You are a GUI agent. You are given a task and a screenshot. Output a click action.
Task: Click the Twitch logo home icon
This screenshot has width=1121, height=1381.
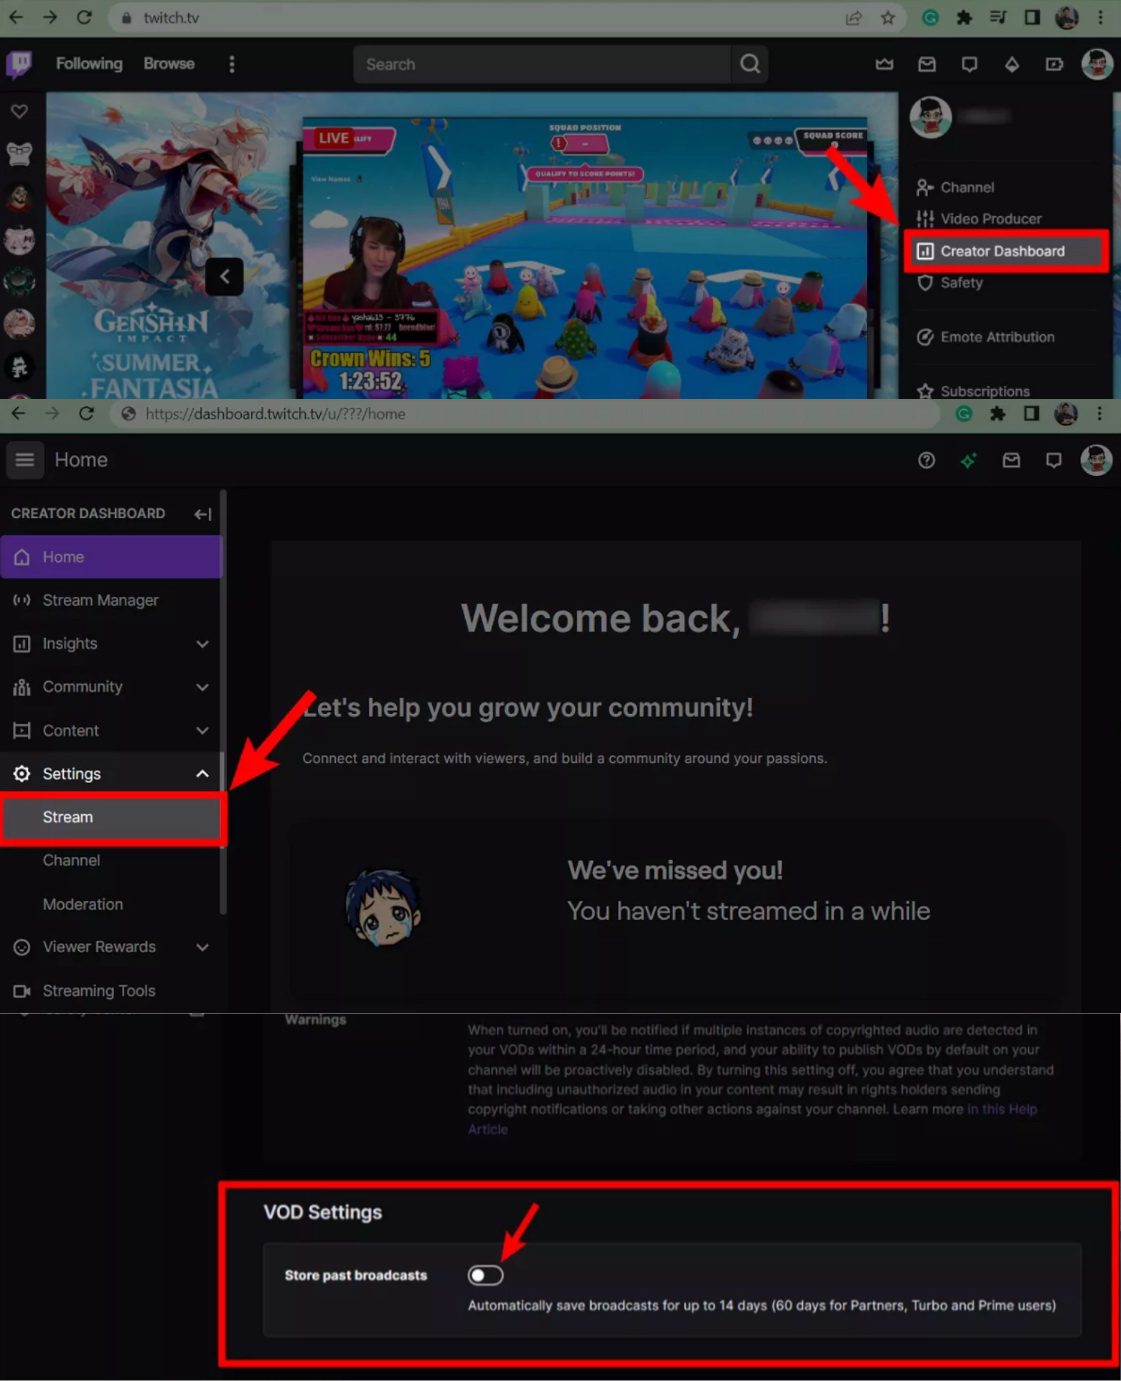click(19, 64)
